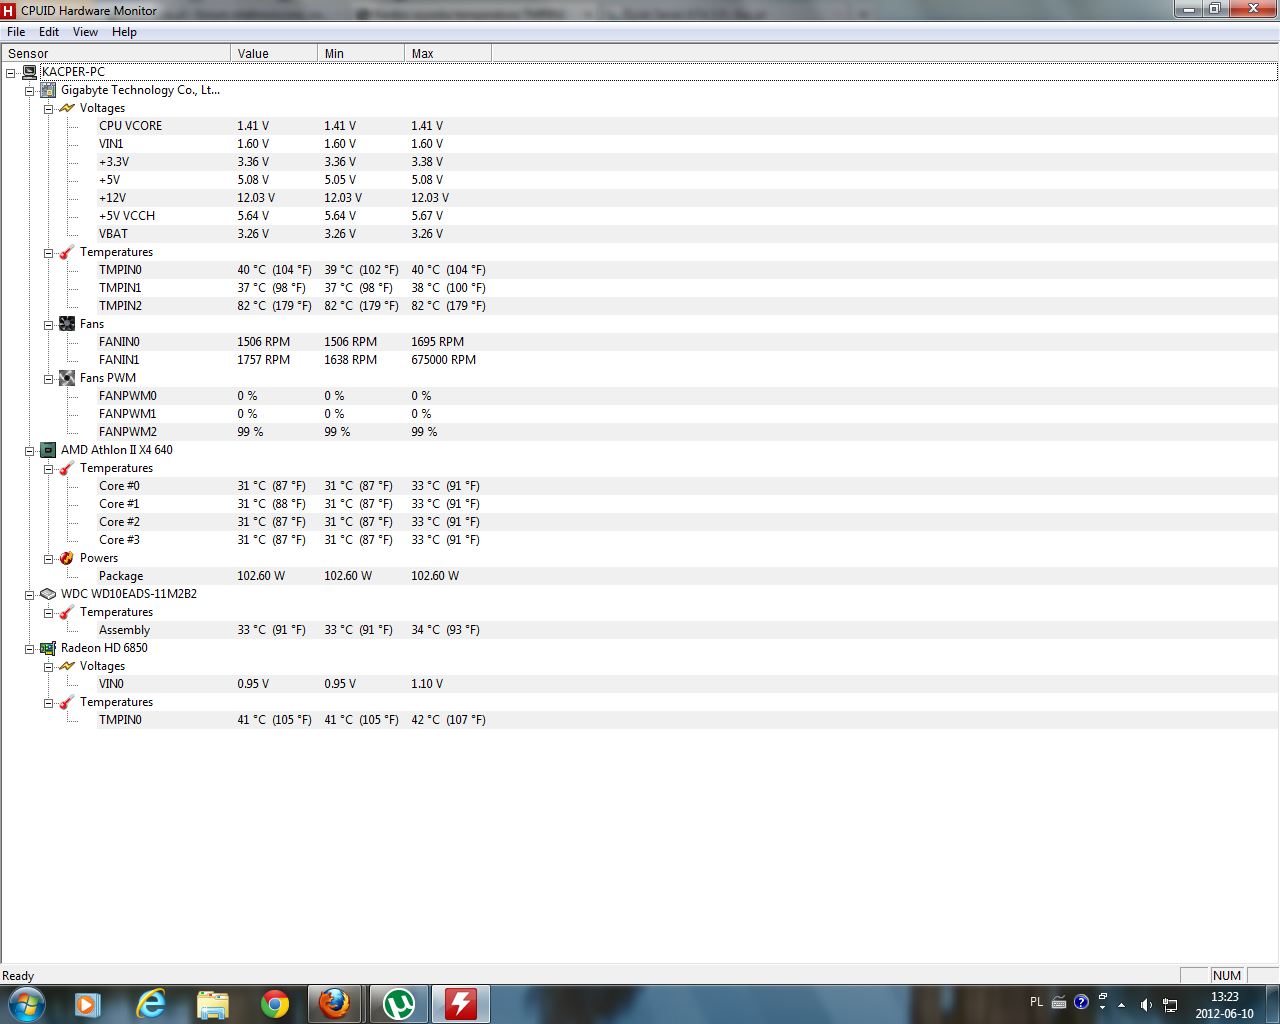Click the KACPER-PC computer icon
Screen dimensions: 1280x1024
29,72
